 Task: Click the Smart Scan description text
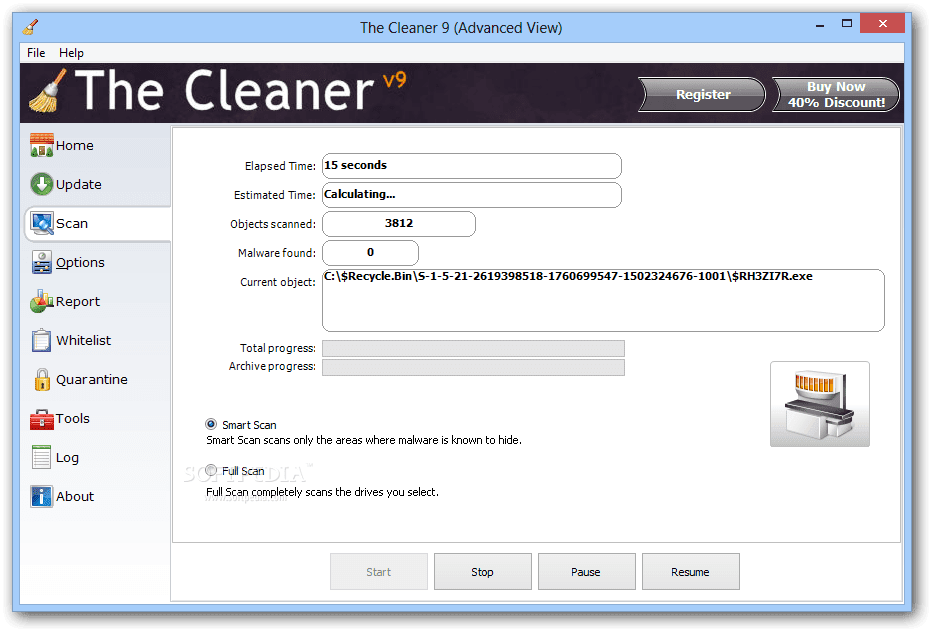364,441
